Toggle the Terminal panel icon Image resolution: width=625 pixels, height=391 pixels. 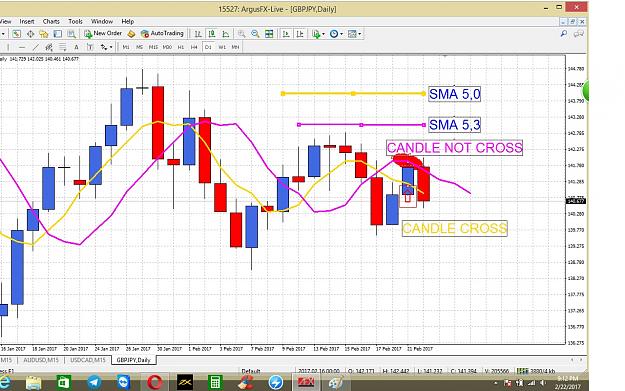pos(57,34)
